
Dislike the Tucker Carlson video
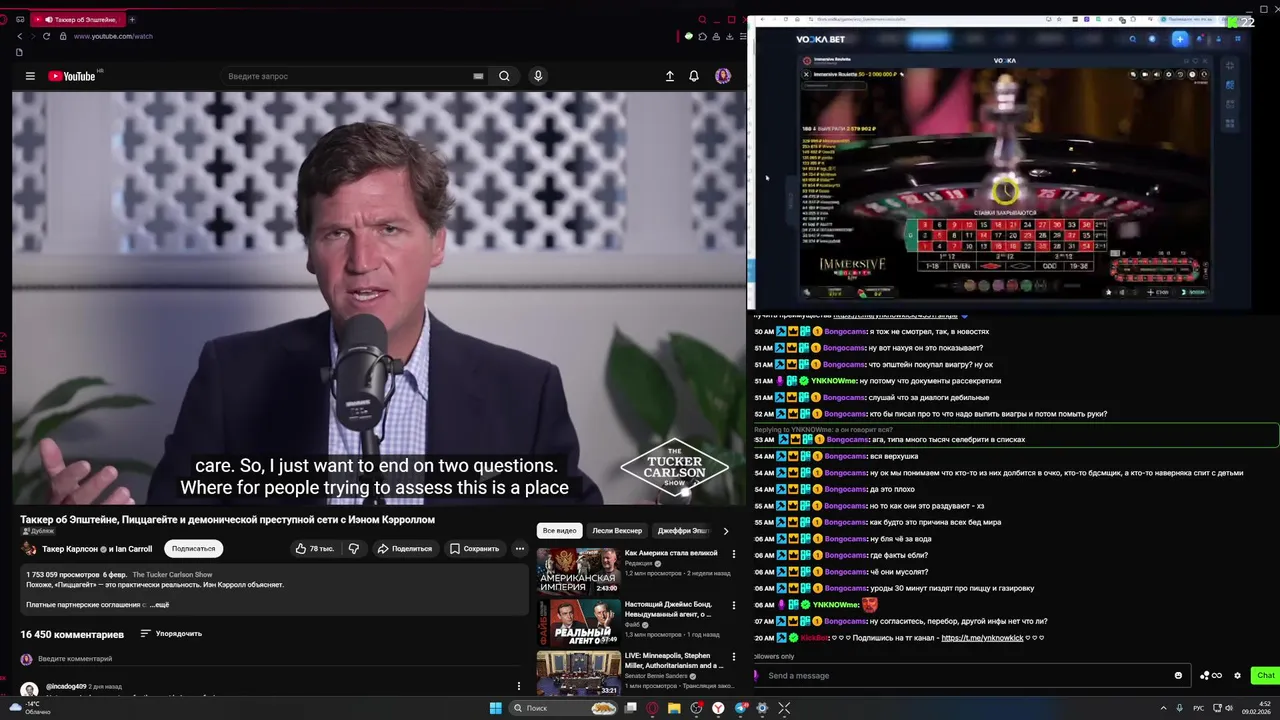pyautogui.click(x=353, y=548)
